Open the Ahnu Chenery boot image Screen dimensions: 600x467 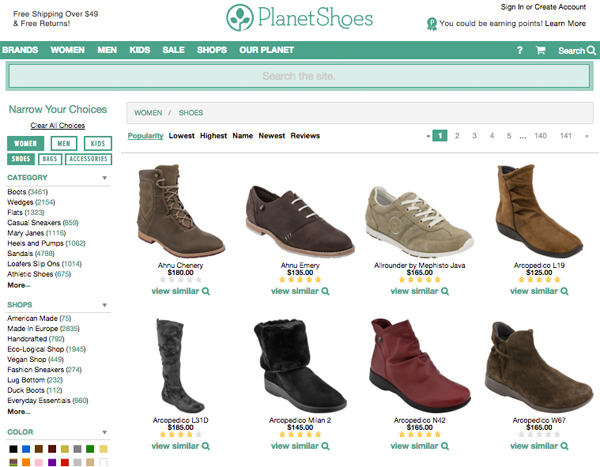coord(181,211)
